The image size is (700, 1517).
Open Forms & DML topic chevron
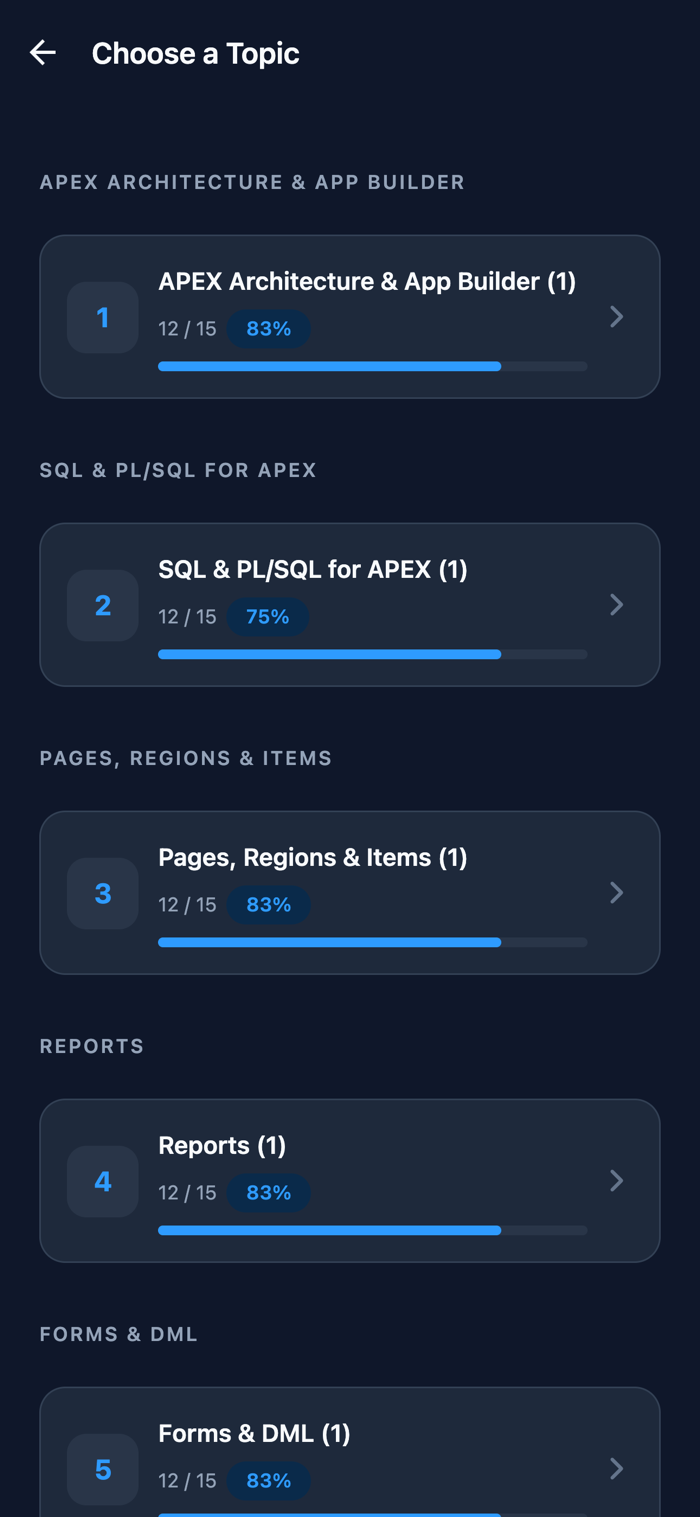pyautogui.click(x=617, y=1469)
